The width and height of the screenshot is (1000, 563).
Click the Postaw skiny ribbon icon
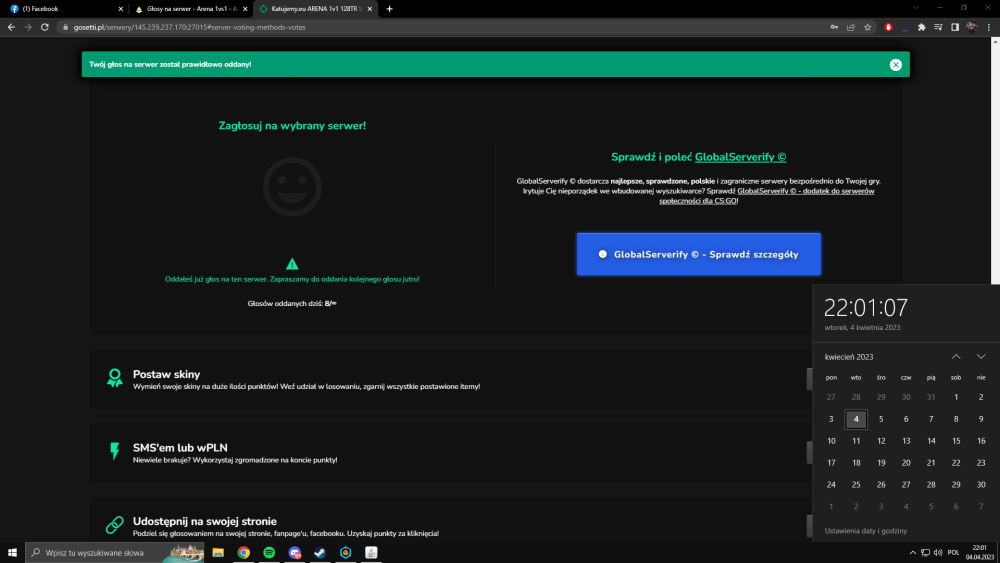(x=115, y=378)
